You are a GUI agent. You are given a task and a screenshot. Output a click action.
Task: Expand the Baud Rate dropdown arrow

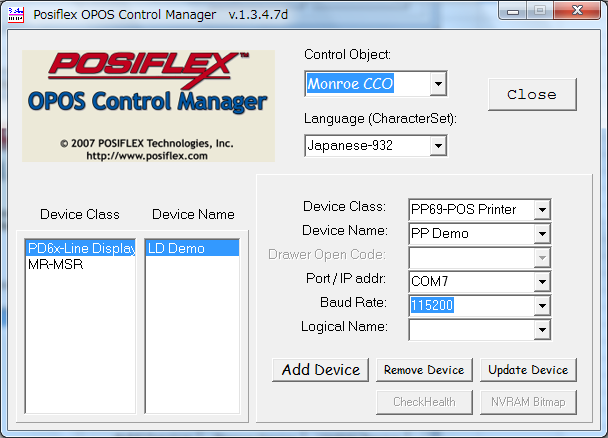[542, 306]
